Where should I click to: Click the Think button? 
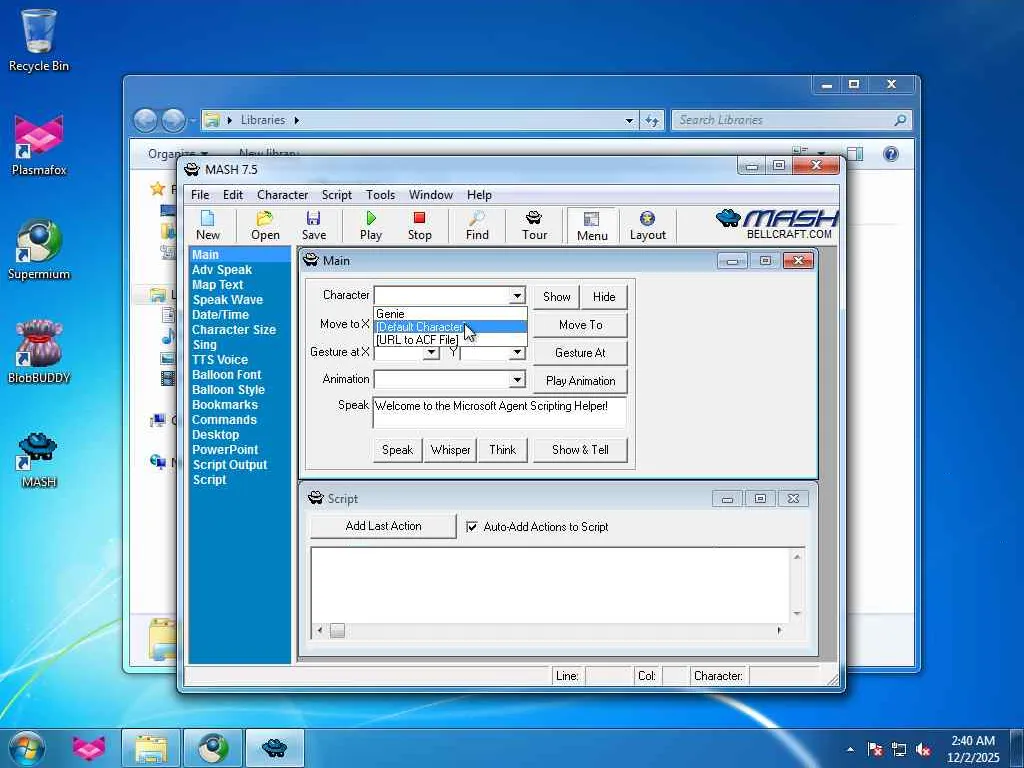[x=502, y=450]
